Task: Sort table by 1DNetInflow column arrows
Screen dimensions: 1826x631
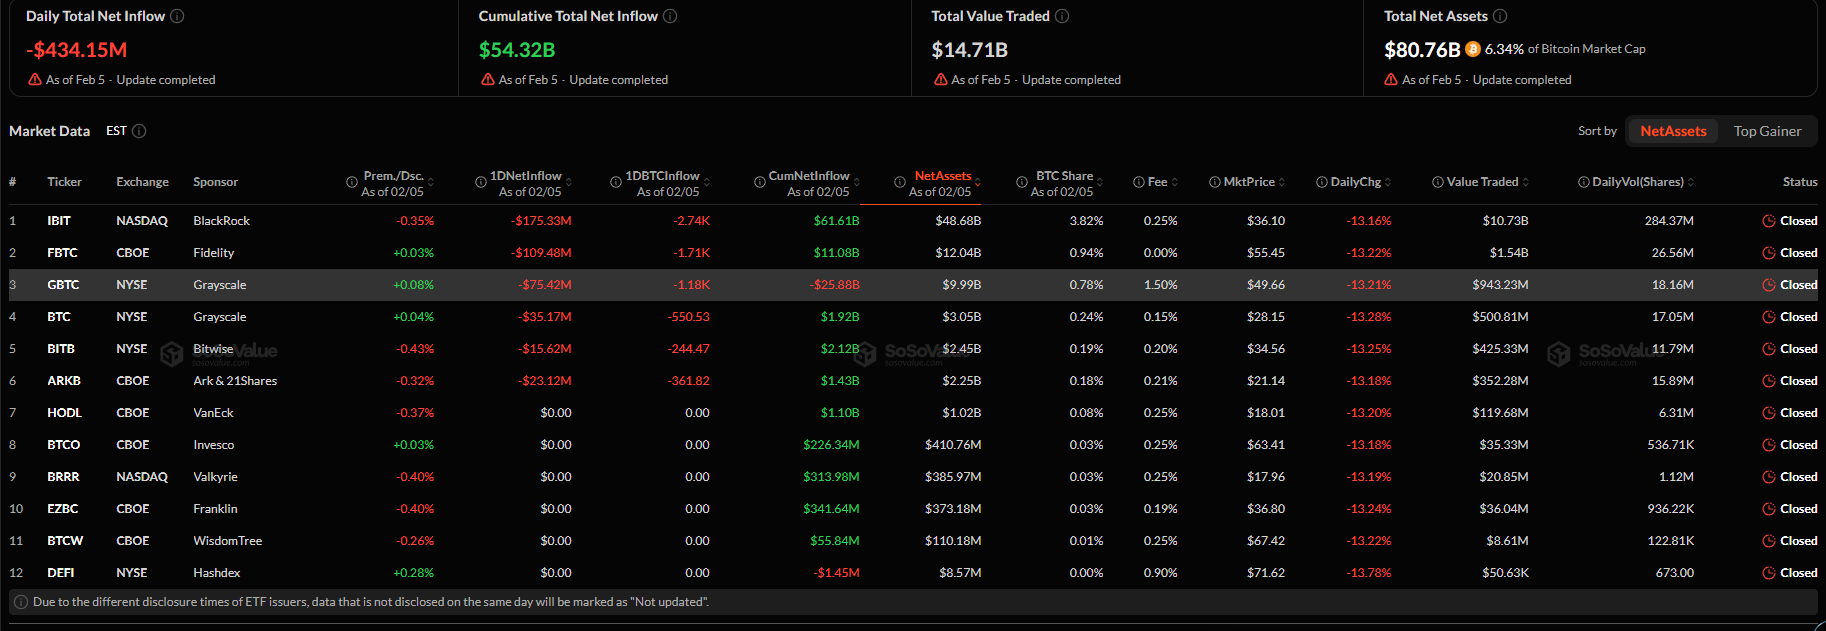Action: tap(569, 182)
